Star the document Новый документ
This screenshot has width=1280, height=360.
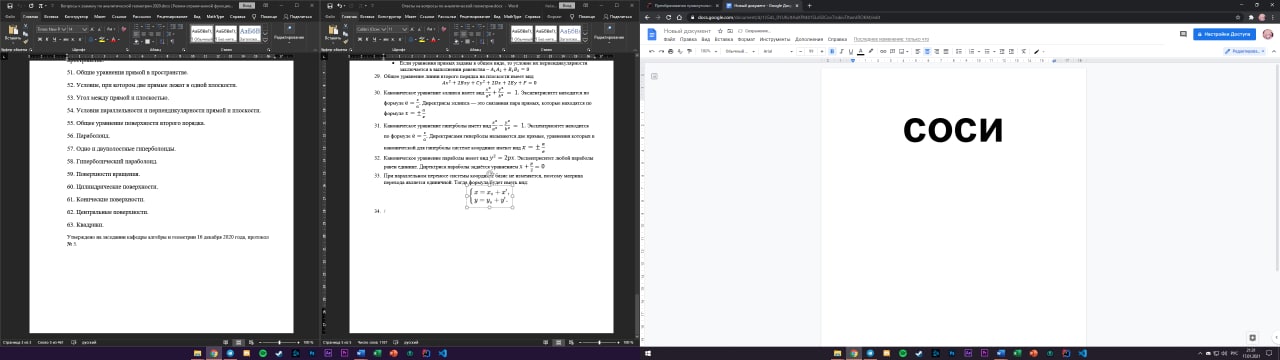[720, 30]
